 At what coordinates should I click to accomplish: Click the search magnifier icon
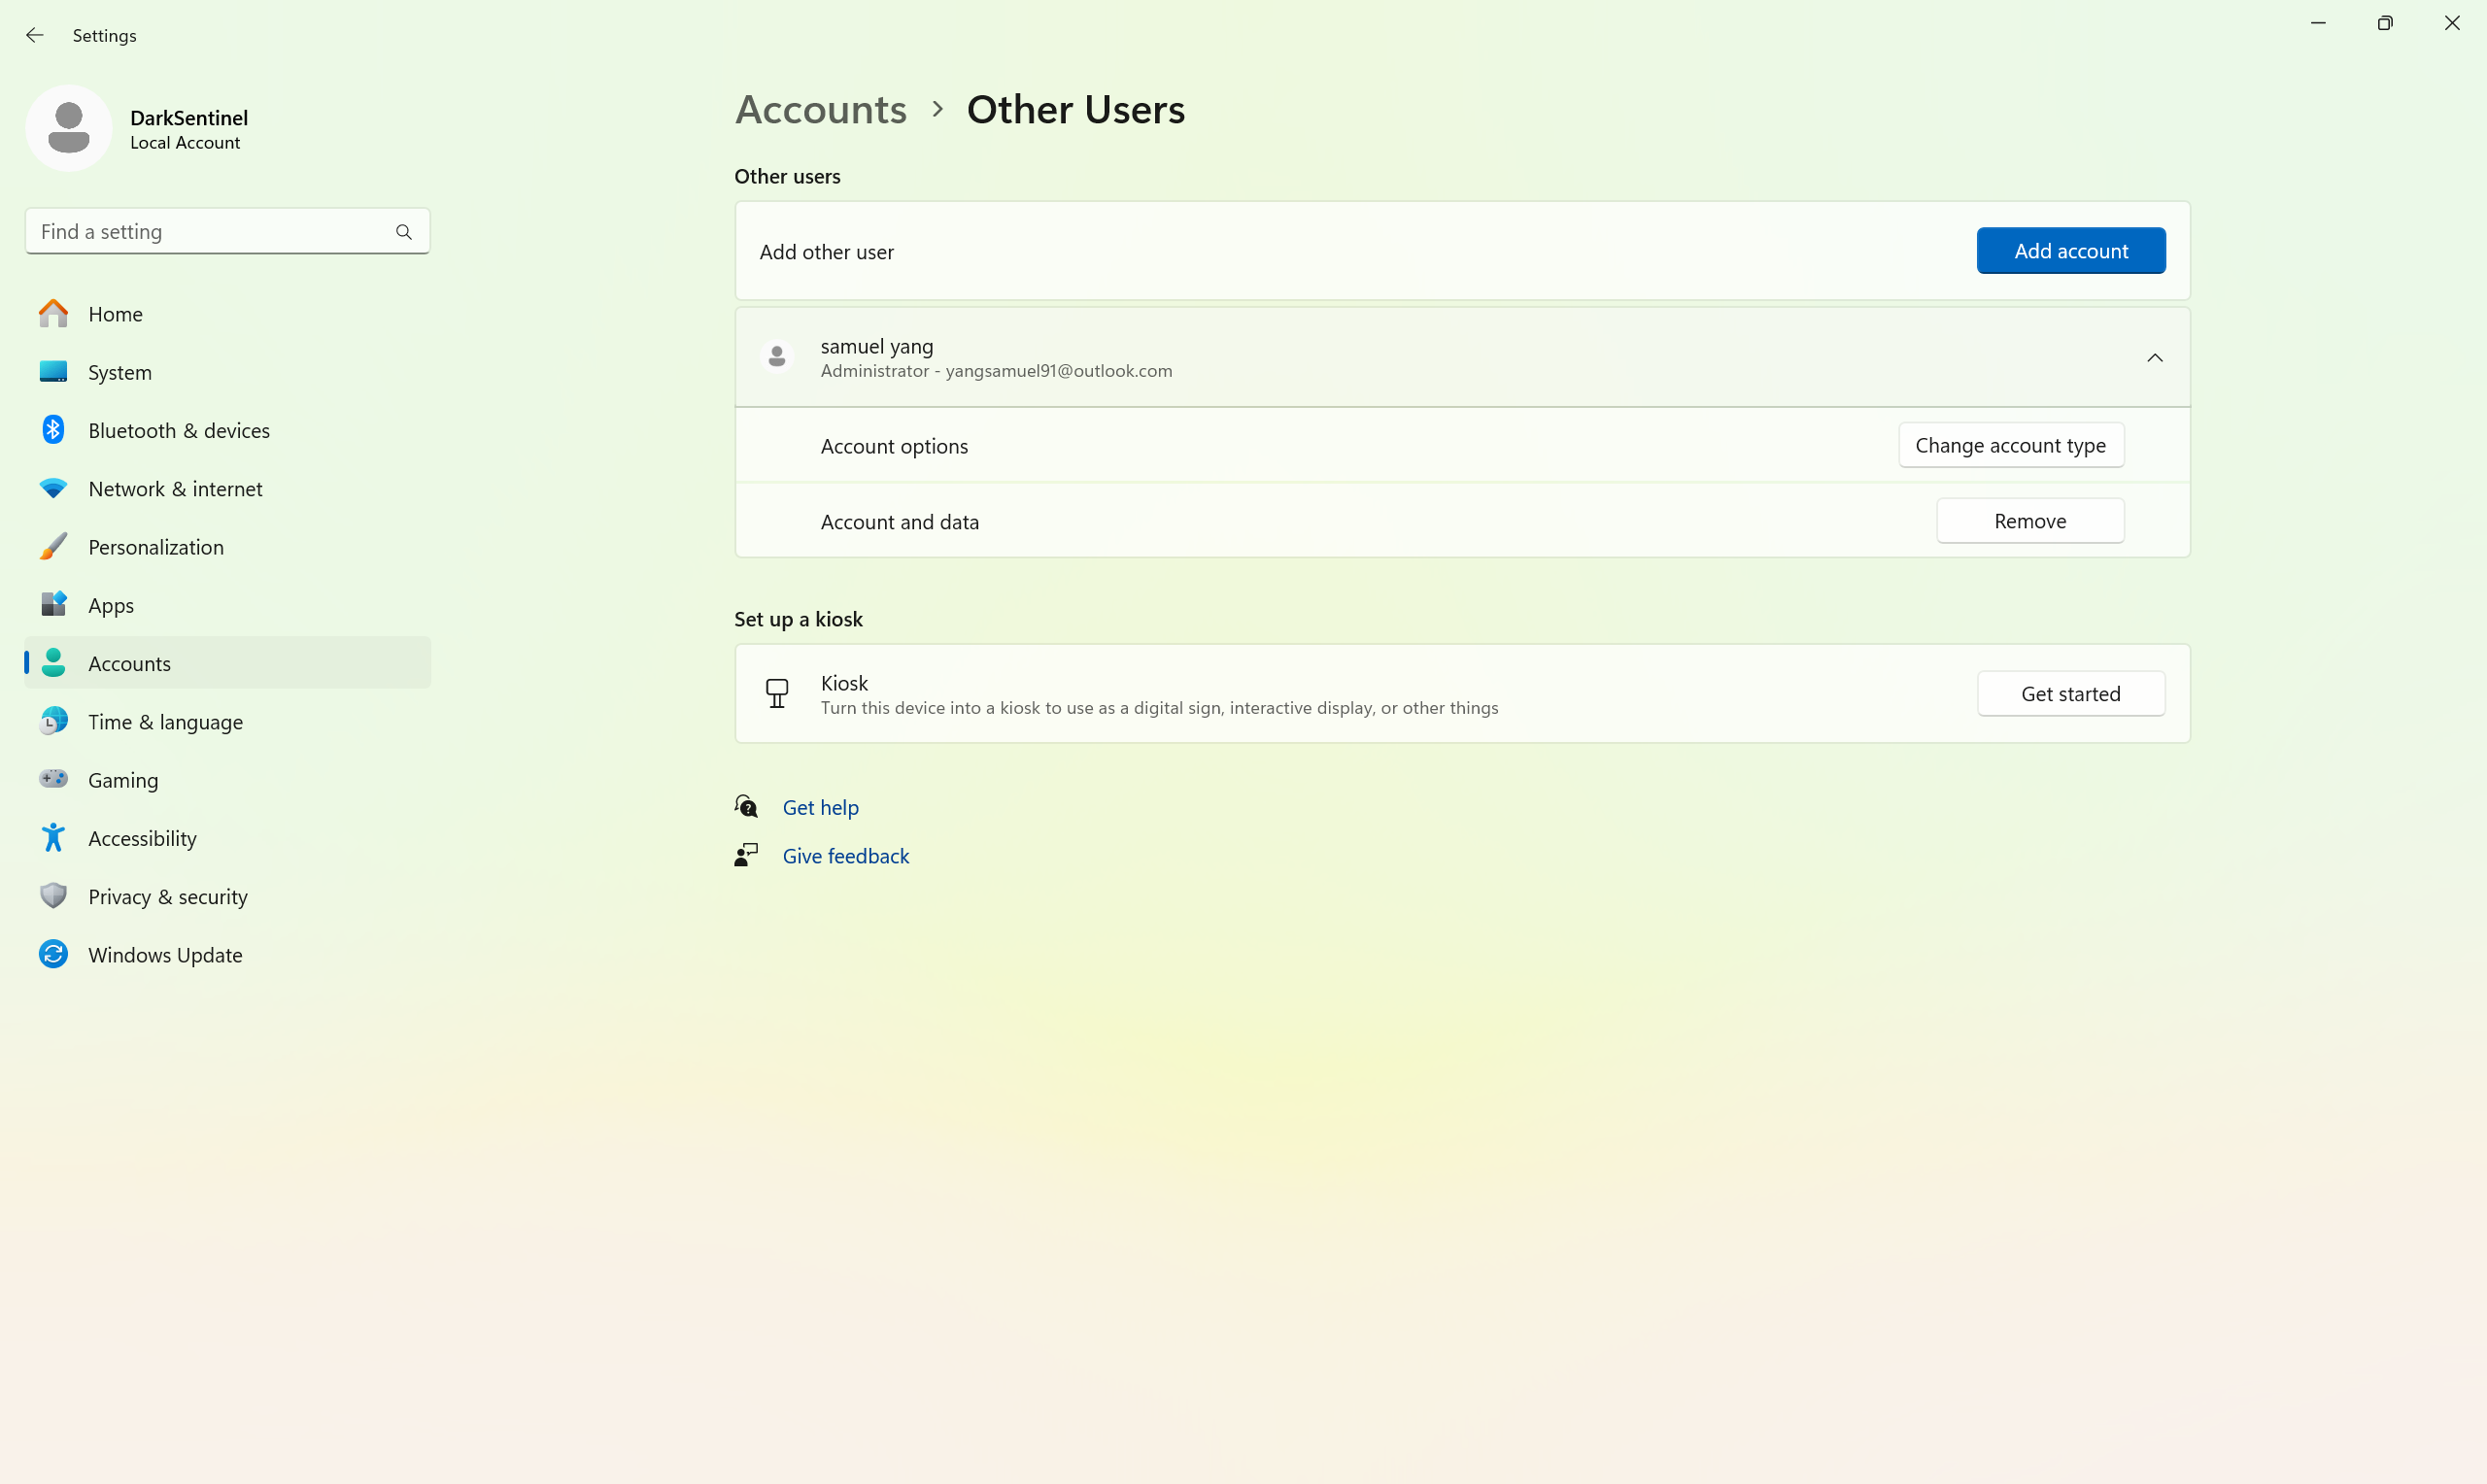coord(404,232)
